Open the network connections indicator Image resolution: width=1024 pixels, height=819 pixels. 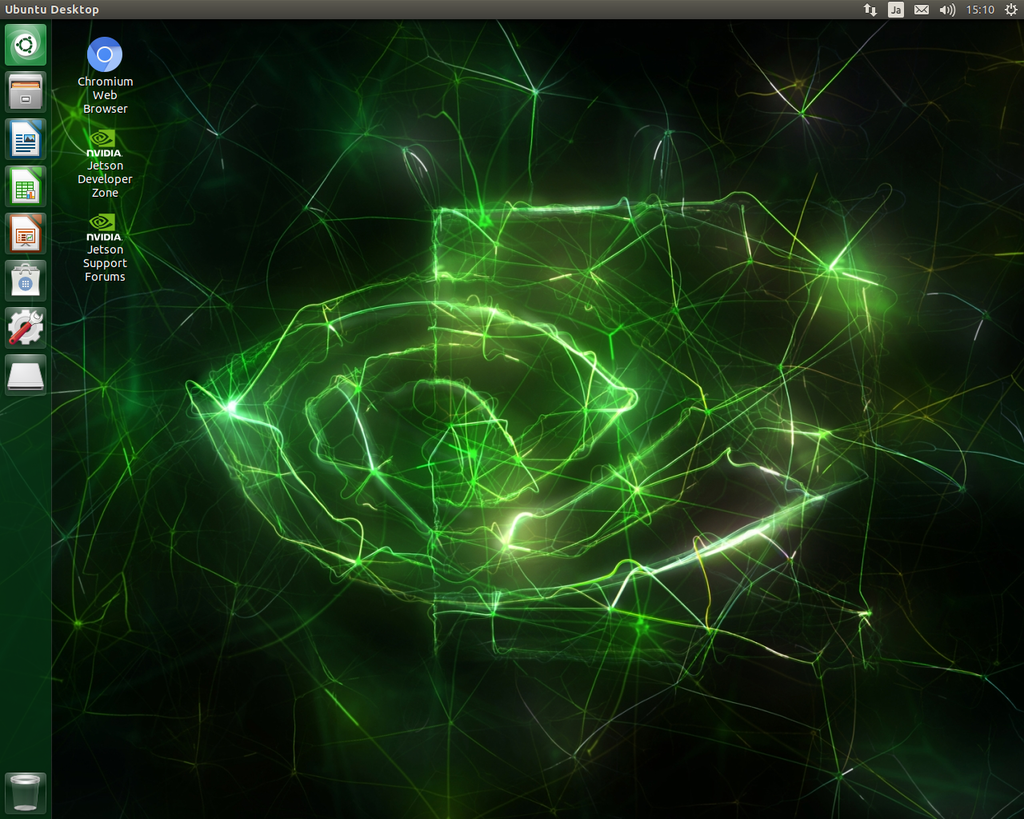[870, 10]
